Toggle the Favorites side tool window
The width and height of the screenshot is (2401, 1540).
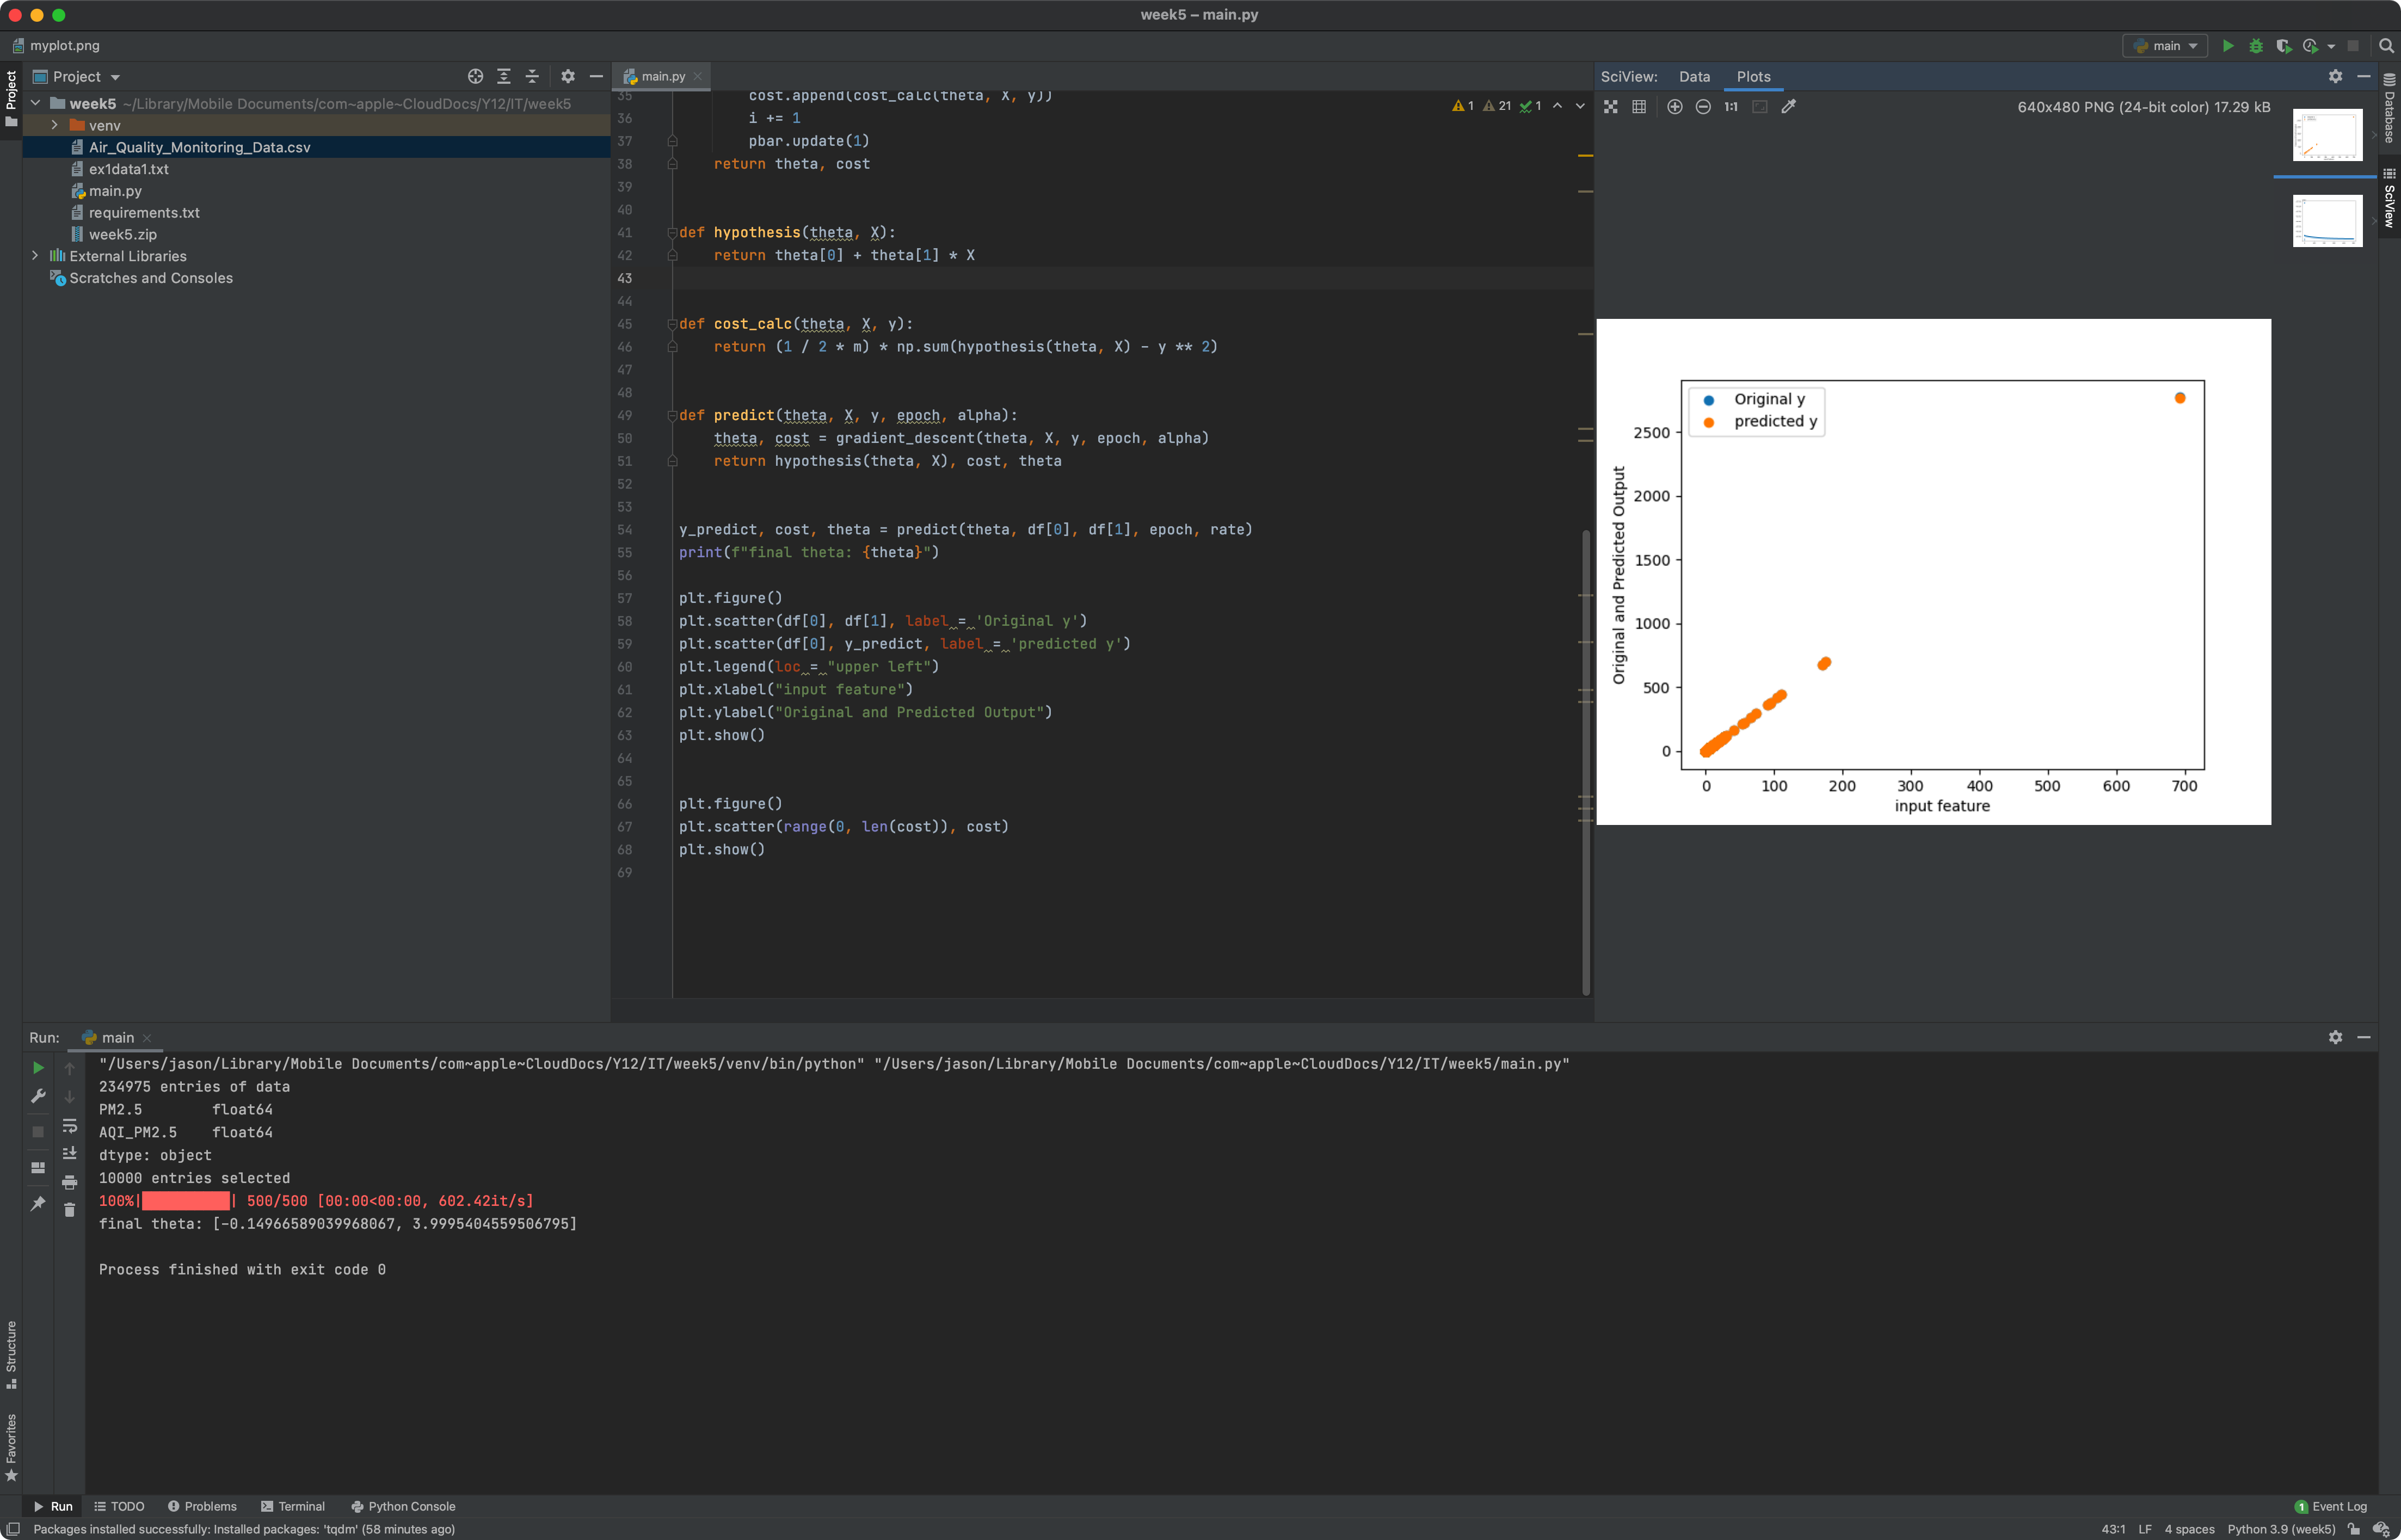[11, 1447]
